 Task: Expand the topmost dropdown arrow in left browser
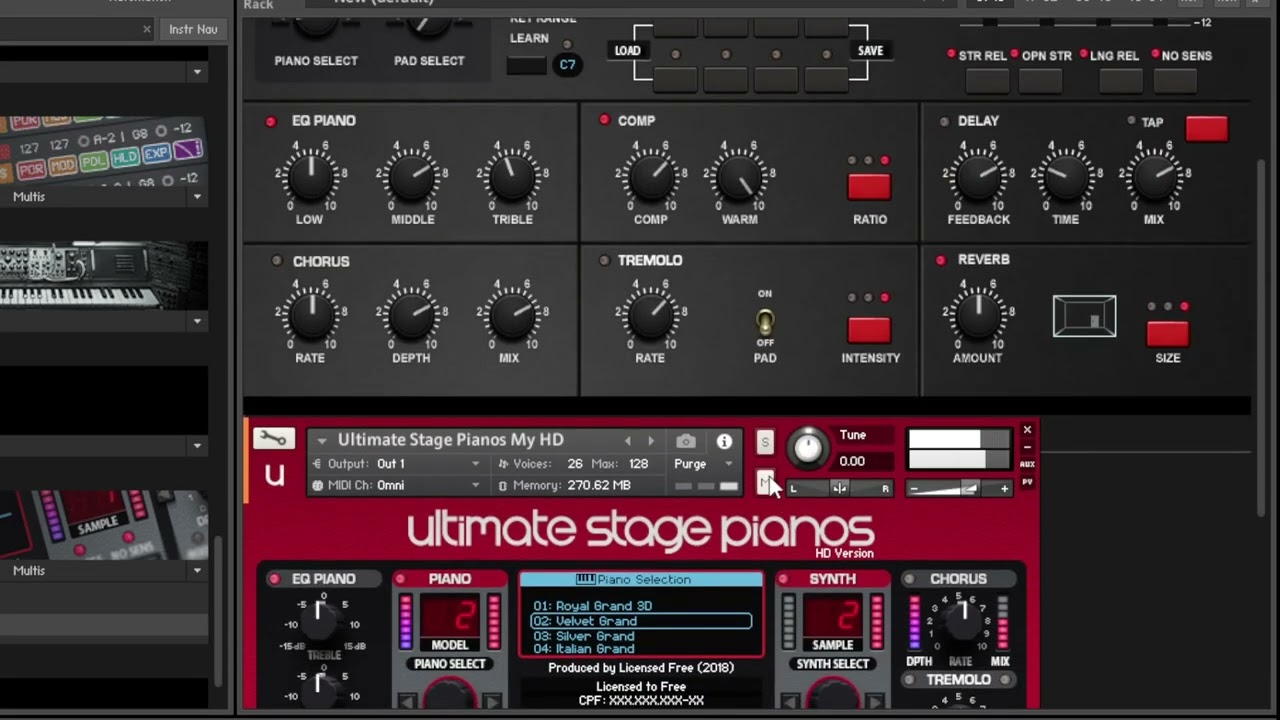[x=197, y=72]
